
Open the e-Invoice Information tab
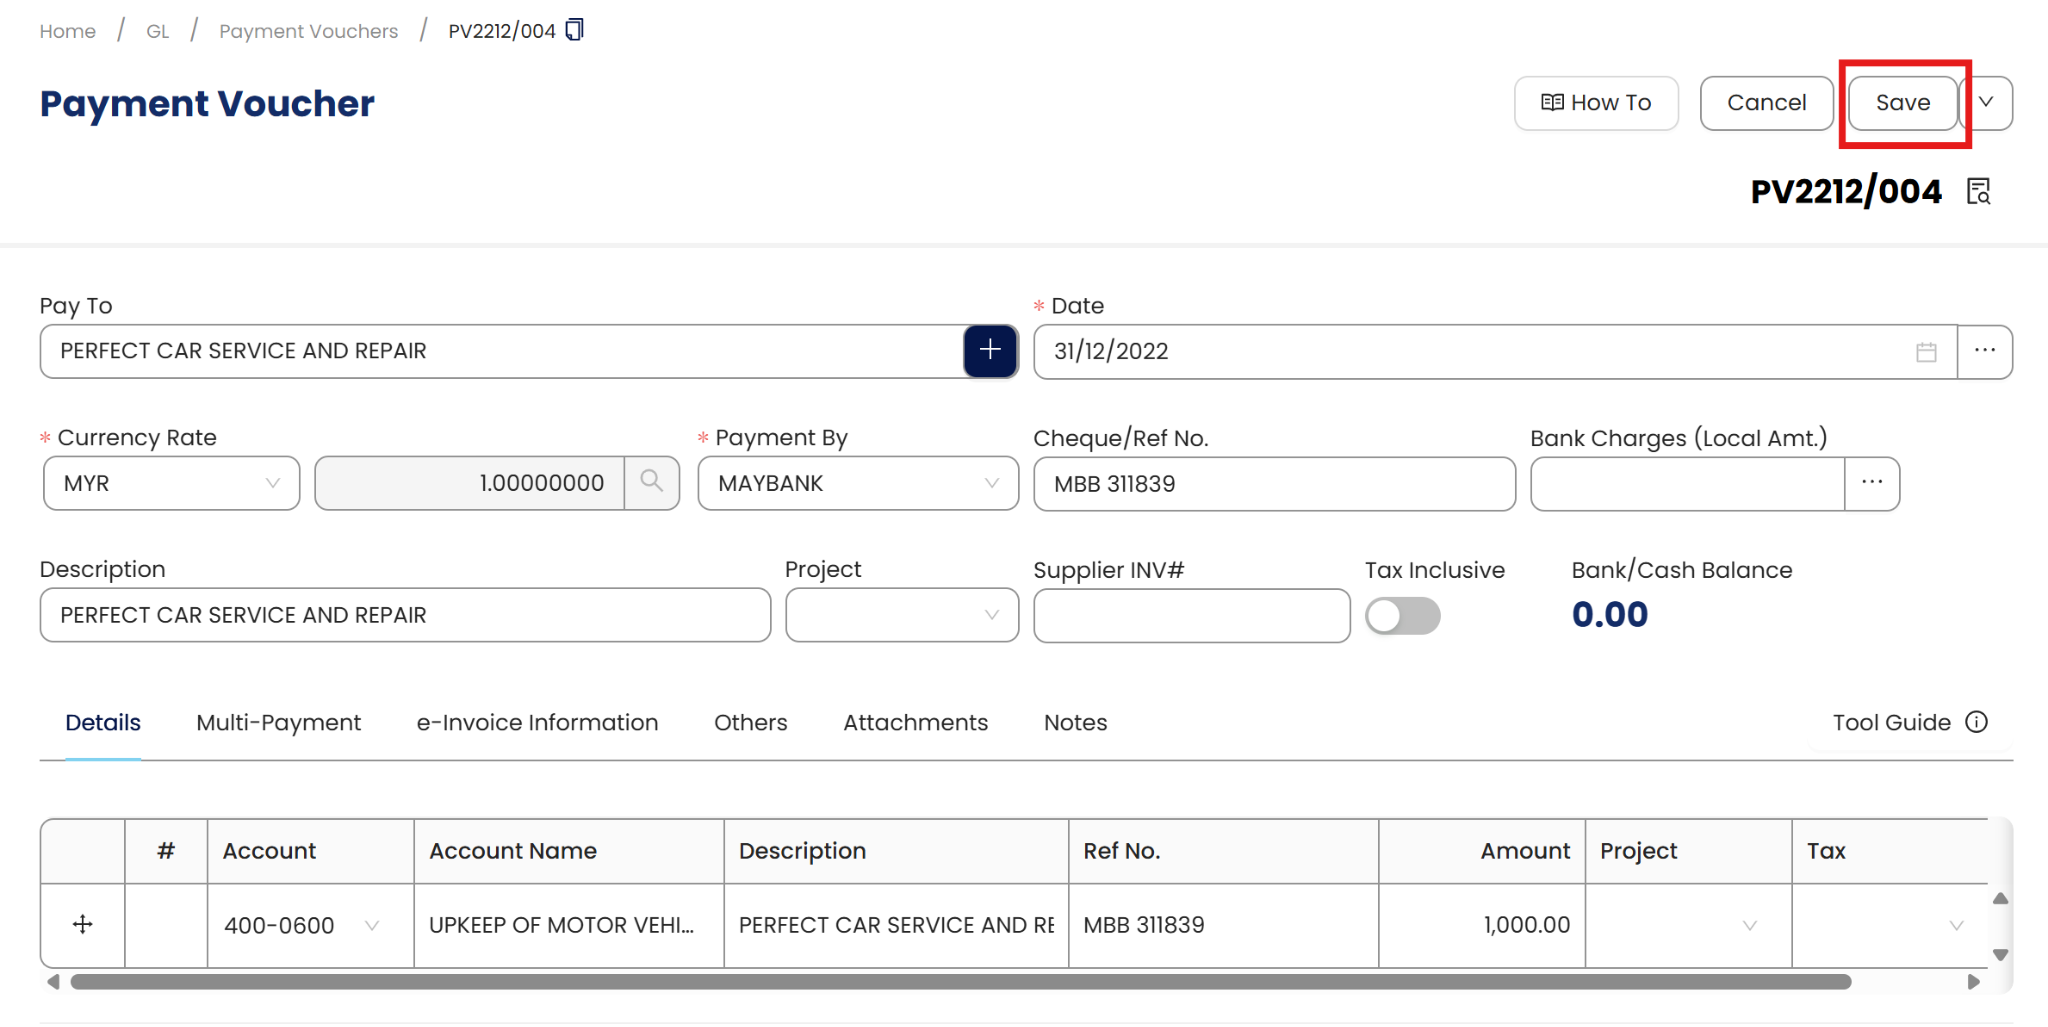point(537,722)
